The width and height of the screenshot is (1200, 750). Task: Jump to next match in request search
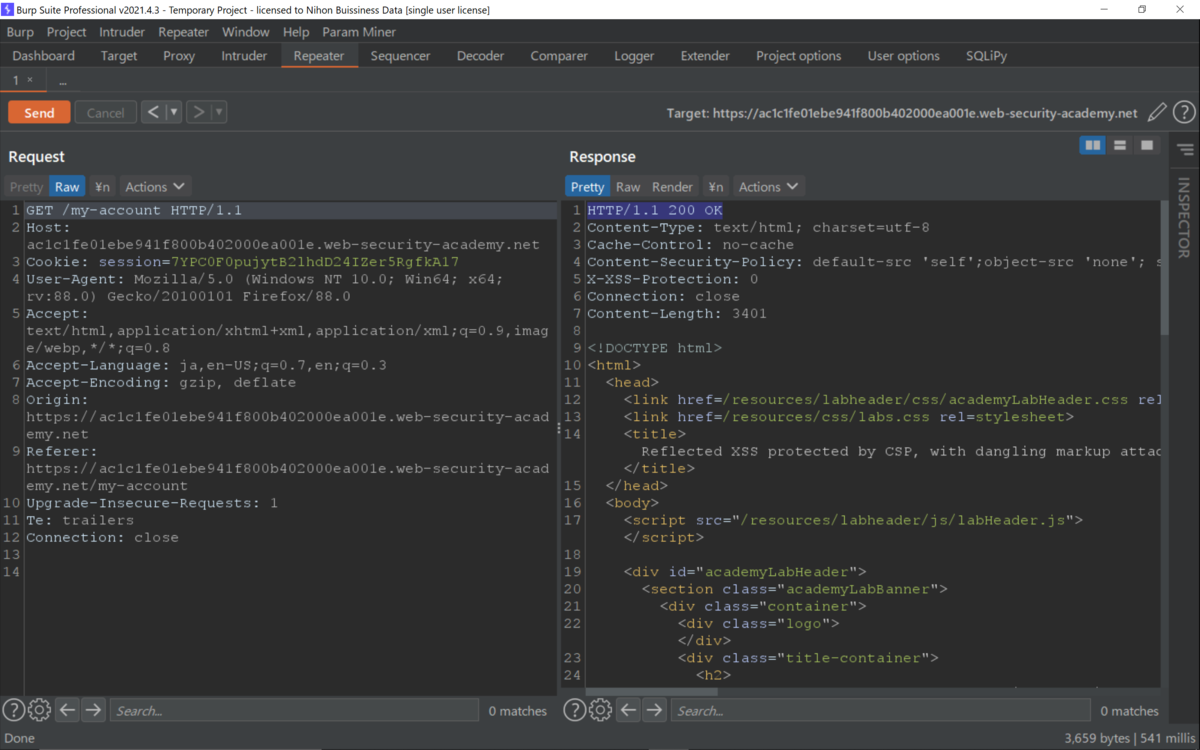coord(93,710)
